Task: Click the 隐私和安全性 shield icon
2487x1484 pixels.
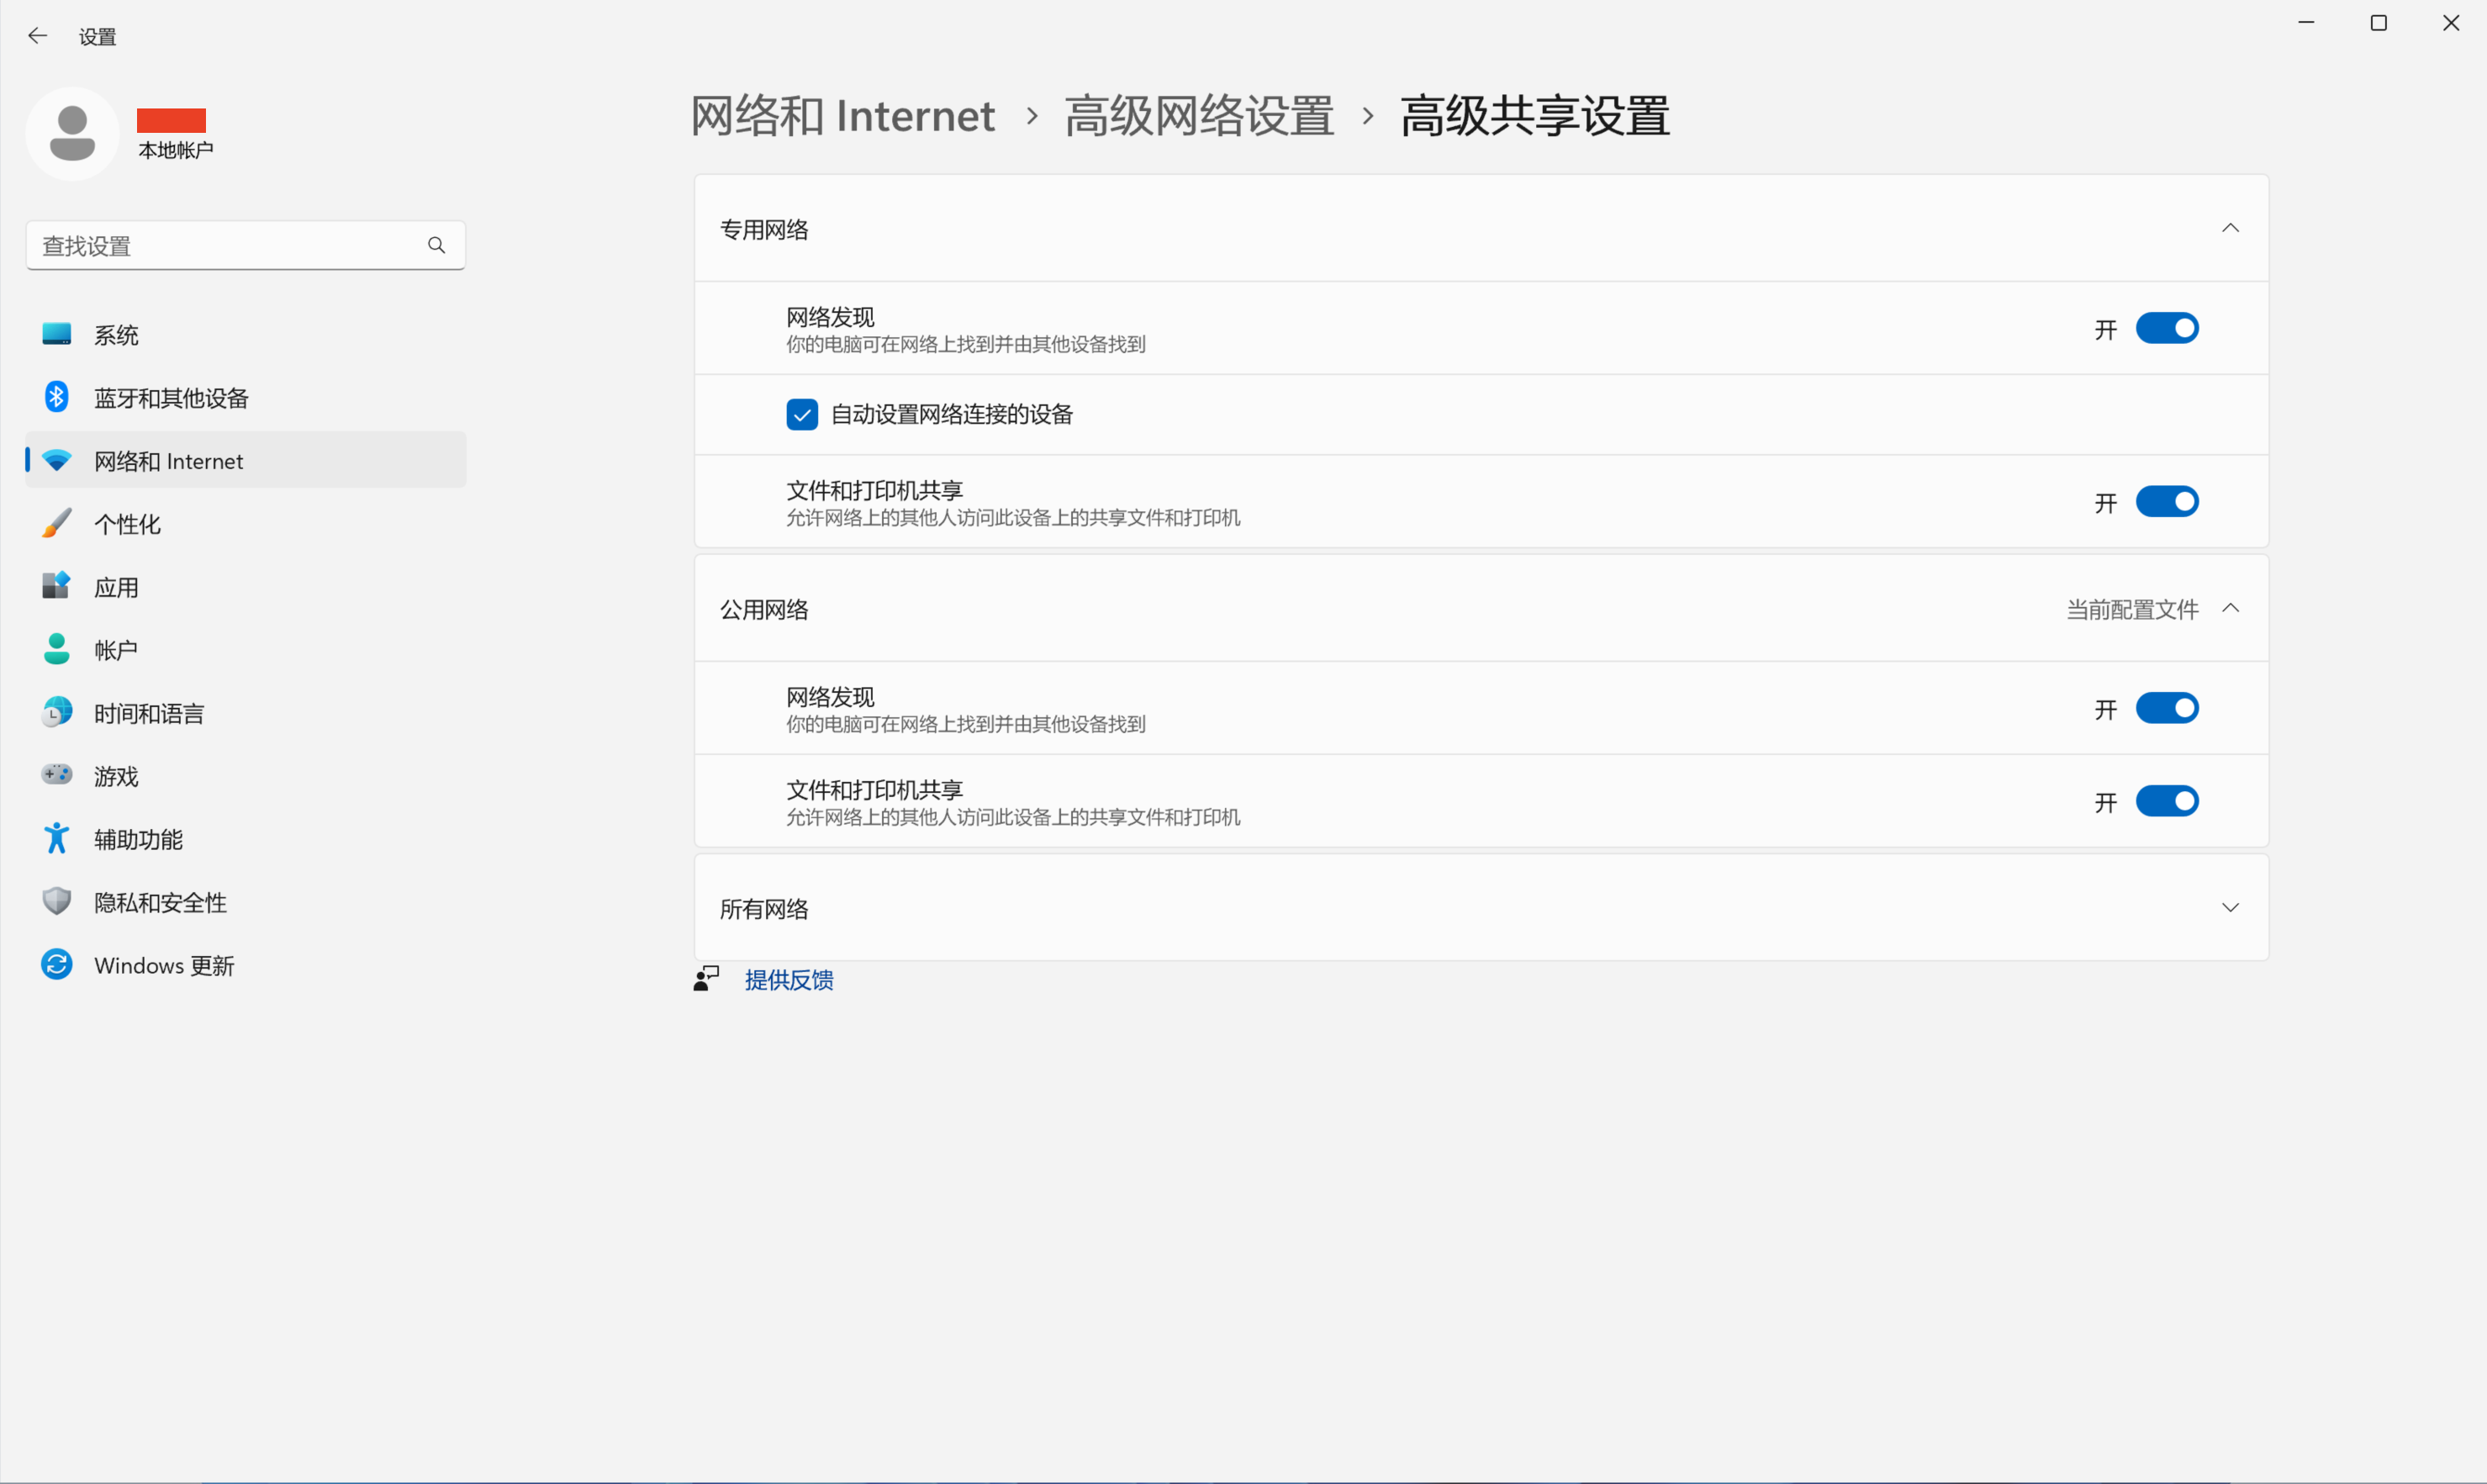Action: [57, 901]
